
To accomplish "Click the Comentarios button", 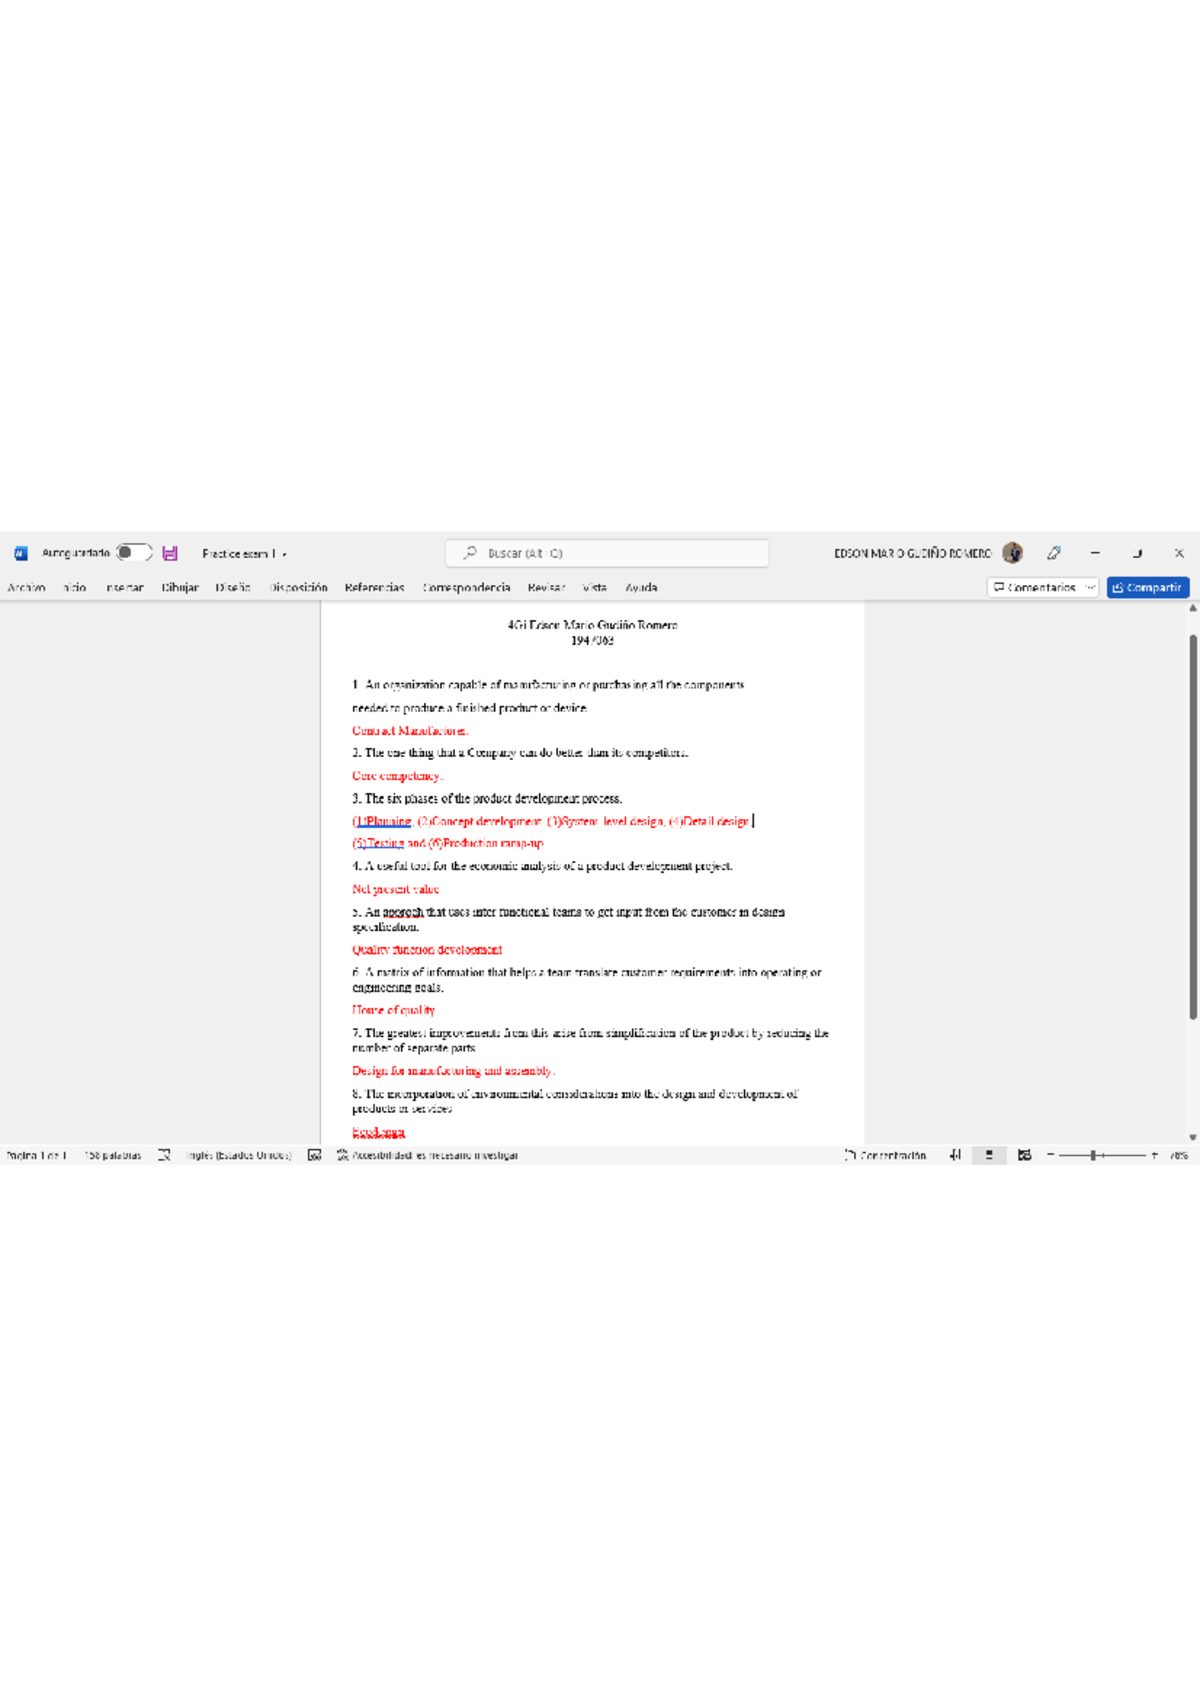I will coord(1035,588).
